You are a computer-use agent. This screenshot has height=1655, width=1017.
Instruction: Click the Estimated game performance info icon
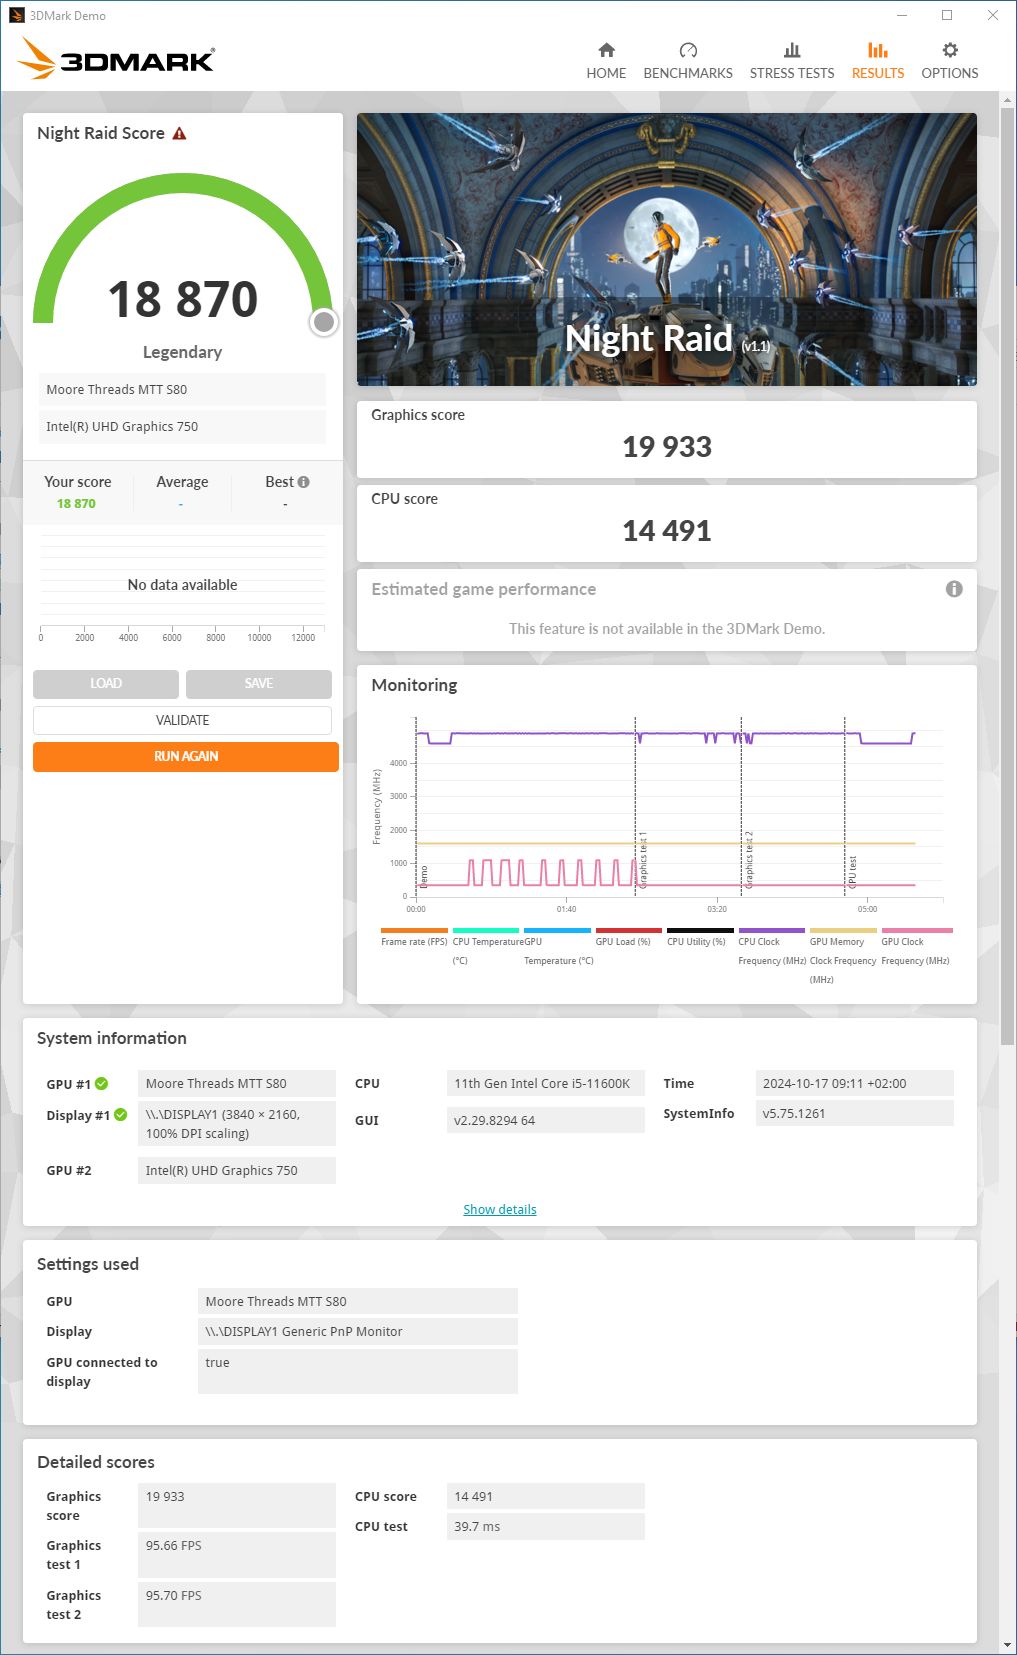tap(954, 589)
